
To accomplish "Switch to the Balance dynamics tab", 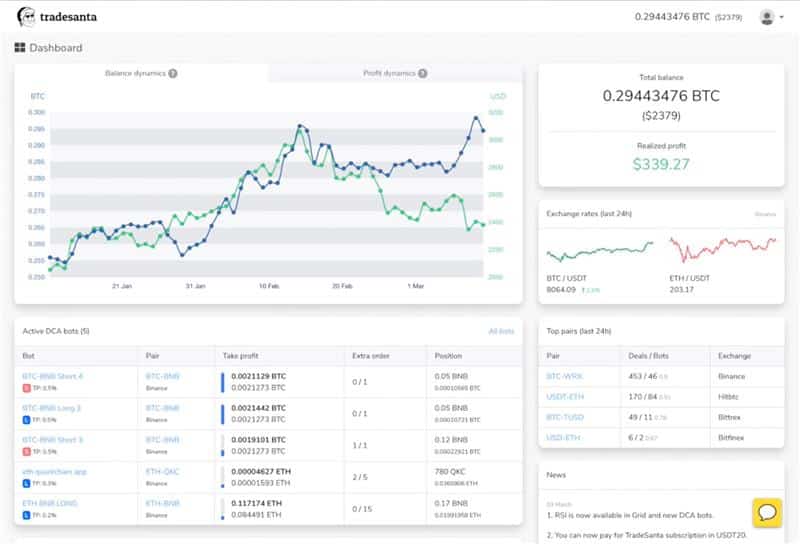I will coord(141,73).
